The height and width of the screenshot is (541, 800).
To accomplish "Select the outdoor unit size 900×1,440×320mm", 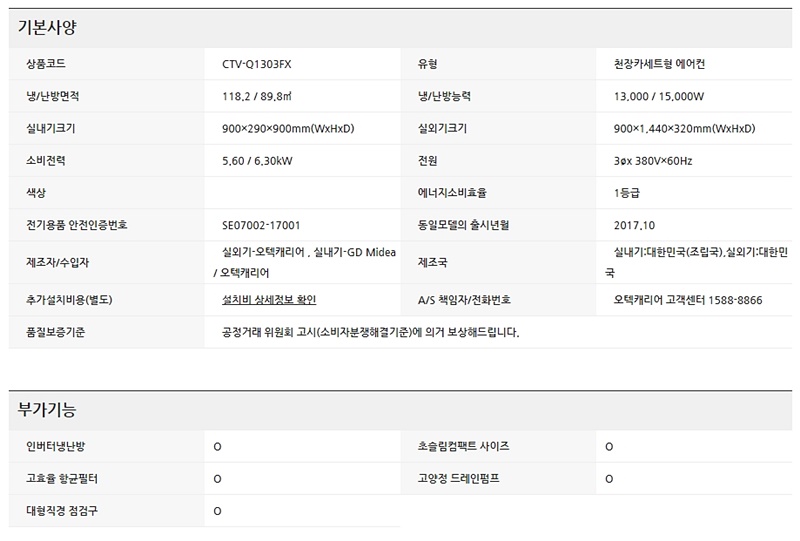I will pos(684,129).
